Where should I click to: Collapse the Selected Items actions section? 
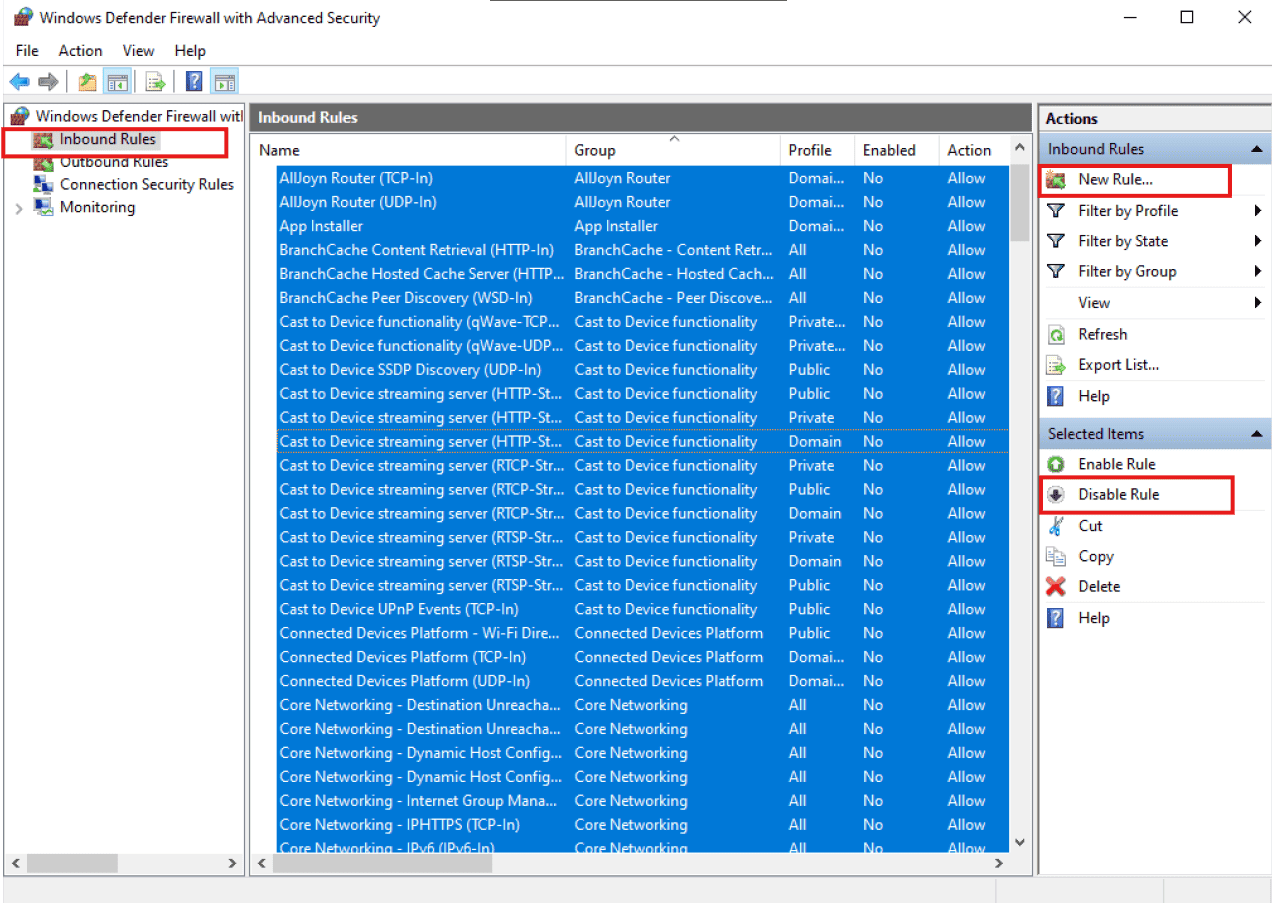click(x=1256, y=434)
